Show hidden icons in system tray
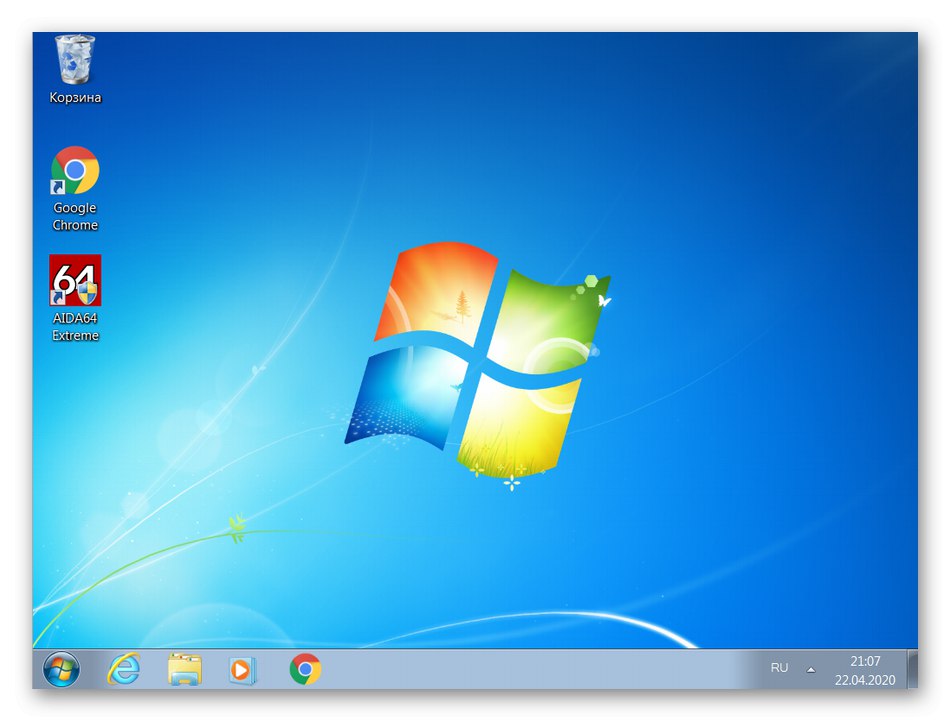The image size is (950, 721). click(811, 670)
